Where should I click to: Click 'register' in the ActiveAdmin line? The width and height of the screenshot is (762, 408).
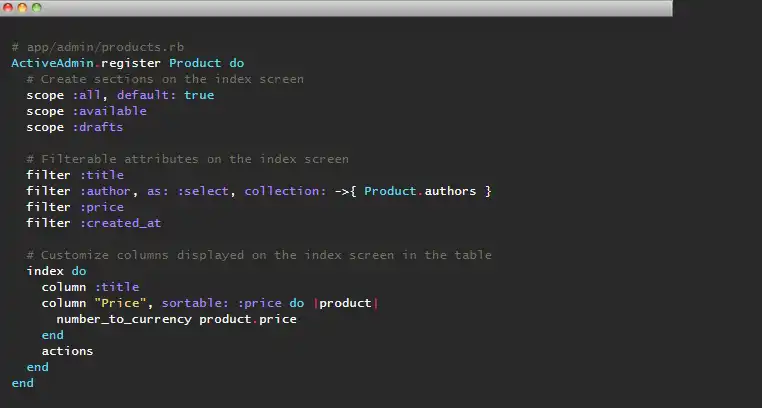pos(131,63)
